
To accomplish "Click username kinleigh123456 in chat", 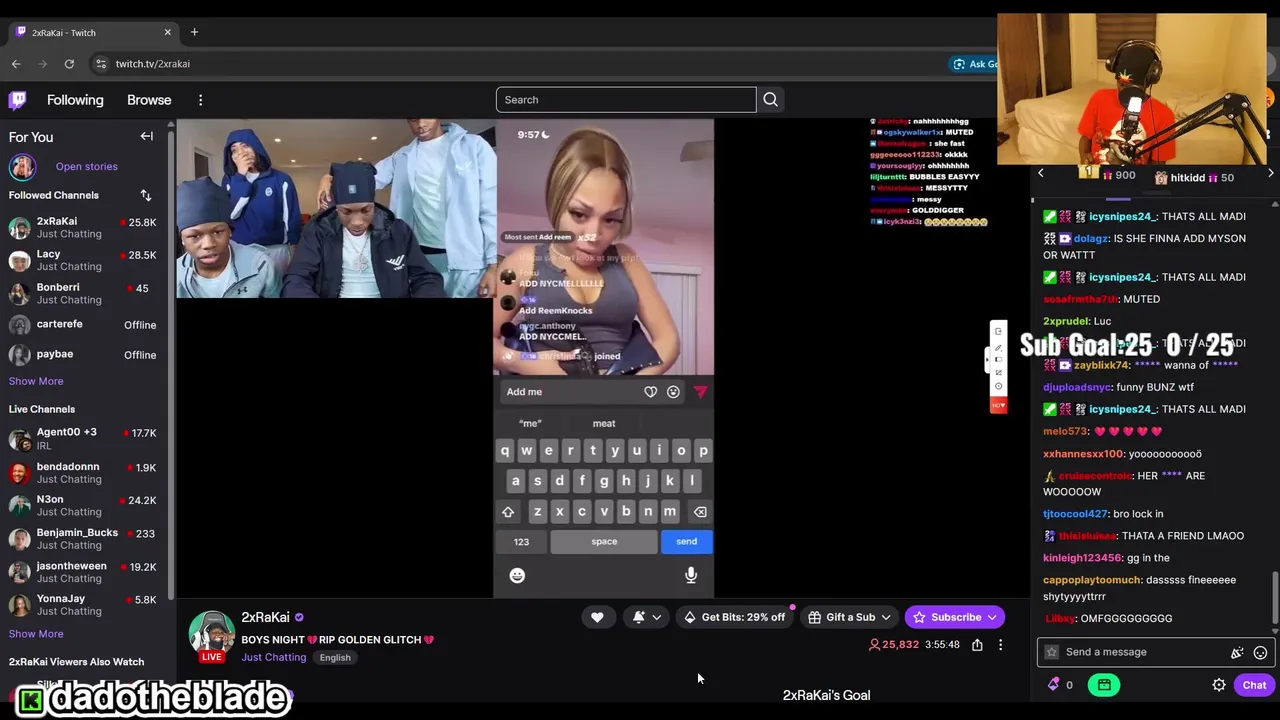I will point(1082,558).
